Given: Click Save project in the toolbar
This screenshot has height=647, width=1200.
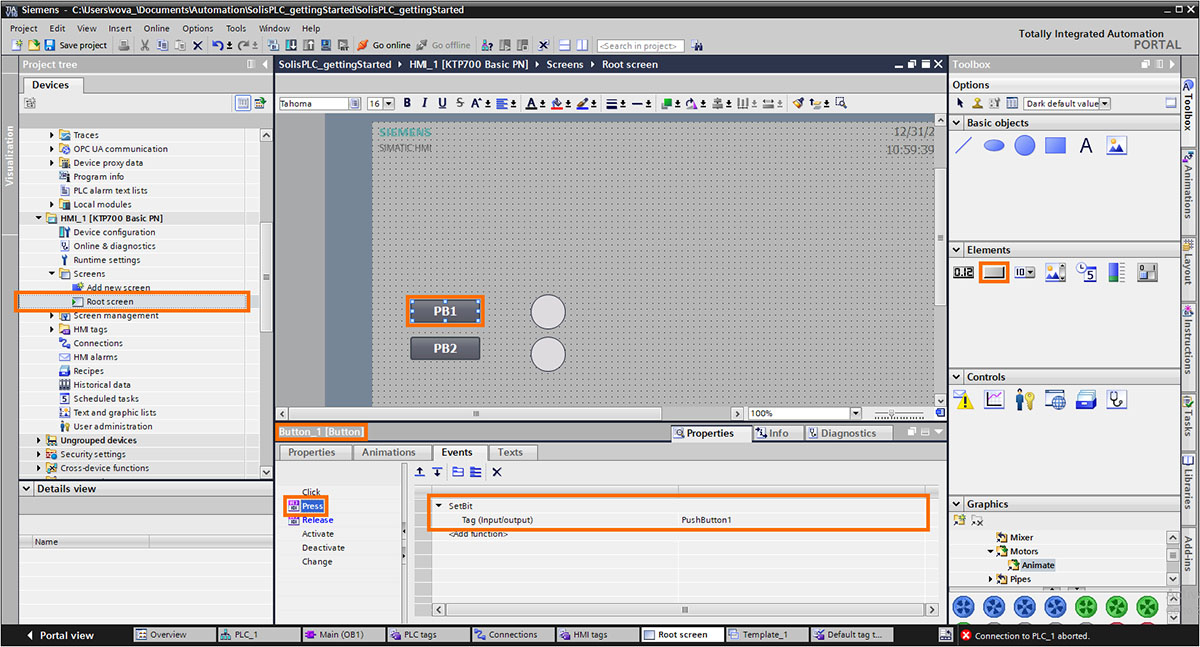Looking at the screenshot, I should pos(75,45).
